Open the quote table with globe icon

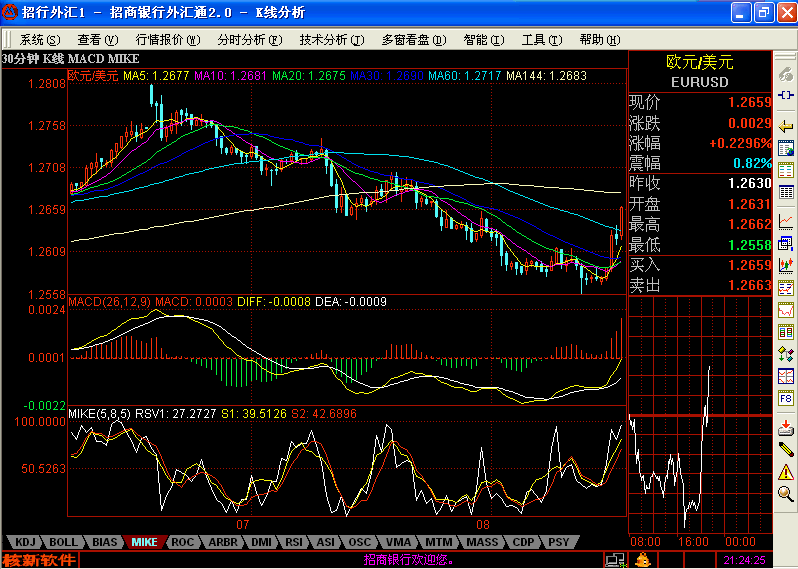(786, 149)
